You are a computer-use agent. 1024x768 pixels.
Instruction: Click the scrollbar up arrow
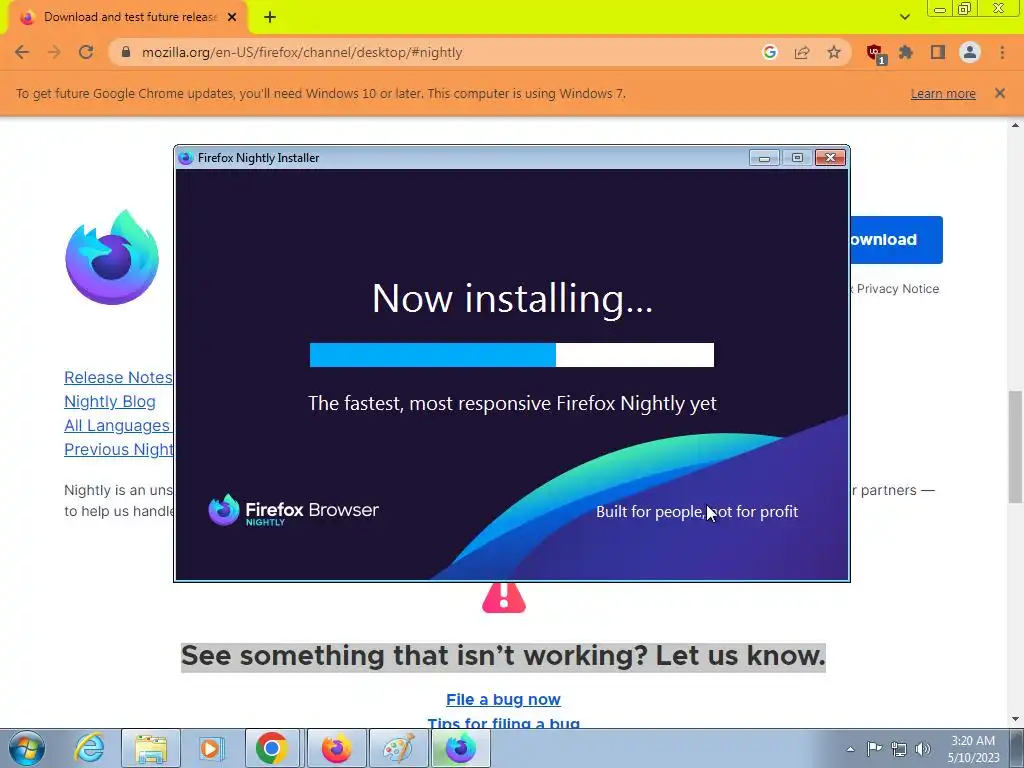click(x=1015, y=125)
